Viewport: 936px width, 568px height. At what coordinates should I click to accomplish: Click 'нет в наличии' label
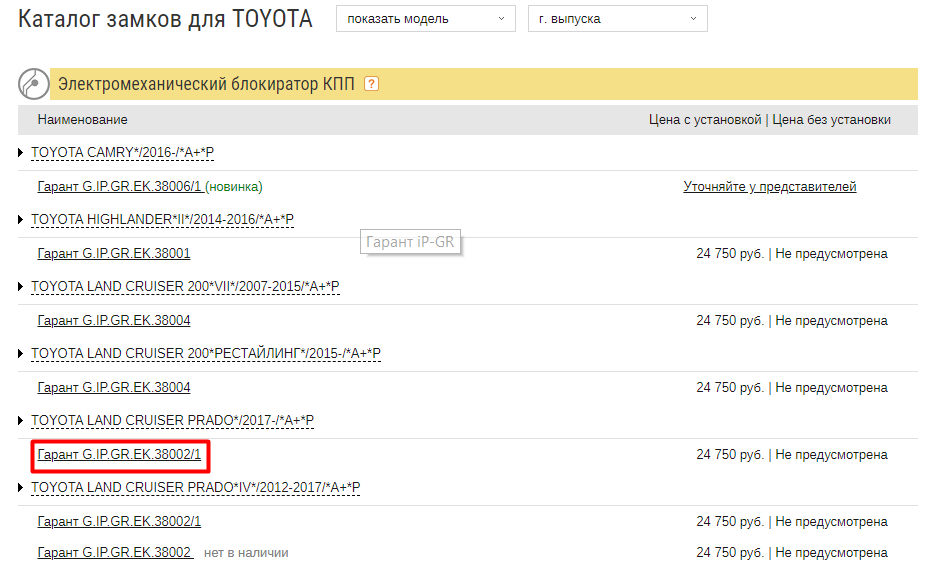point(246,553)
